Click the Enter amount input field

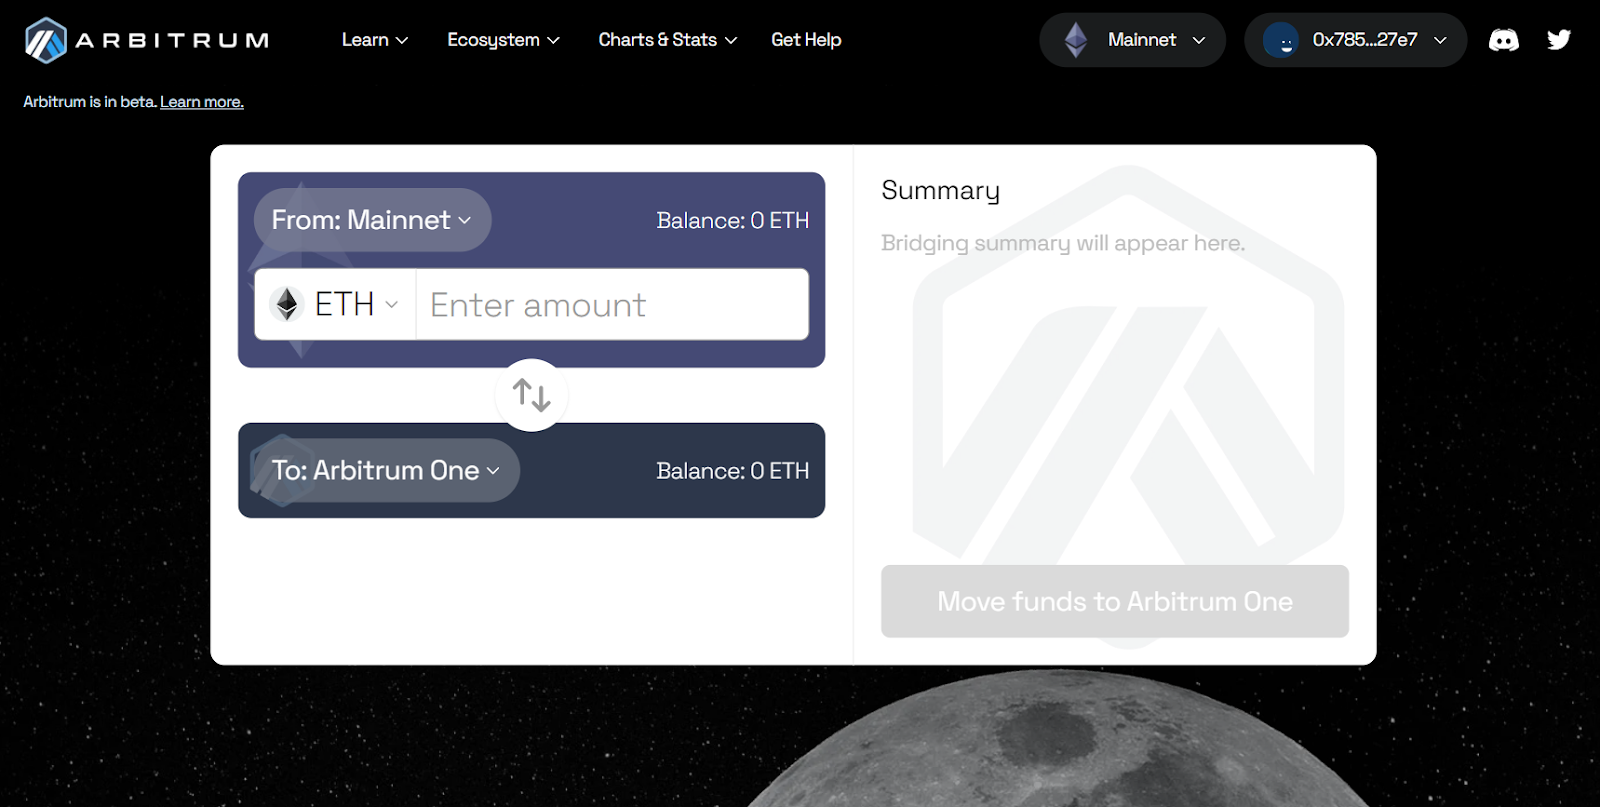pyautogui.click(x=612, y=304)
